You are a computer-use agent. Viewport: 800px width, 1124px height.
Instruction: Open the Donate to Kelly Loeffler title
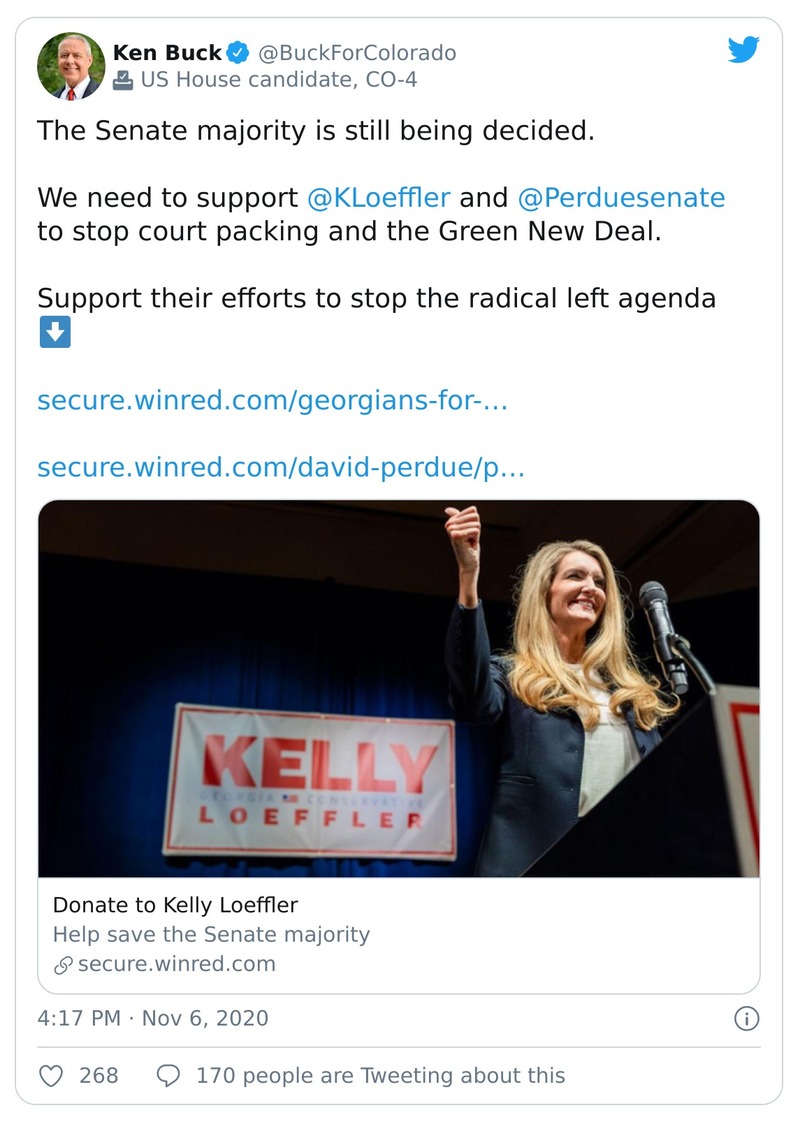[175, 905]
